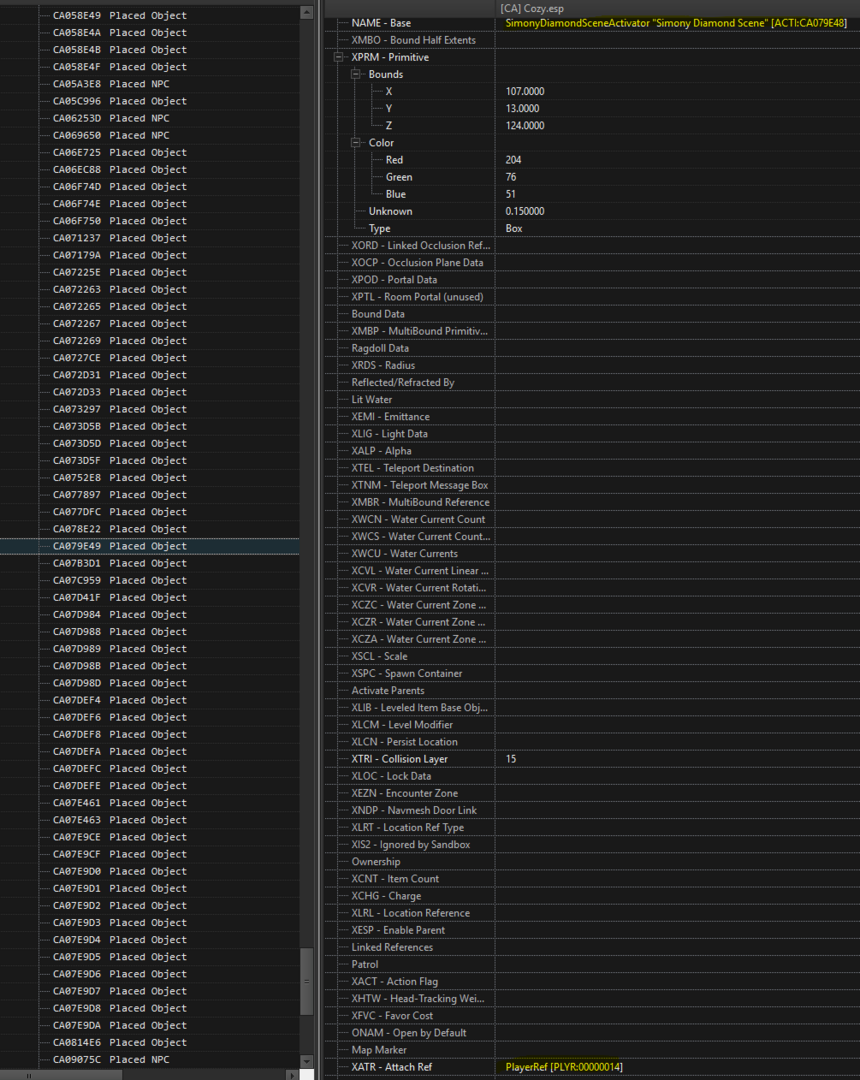Select XSCL - Scale row
860x1080 pixels.
592,656
